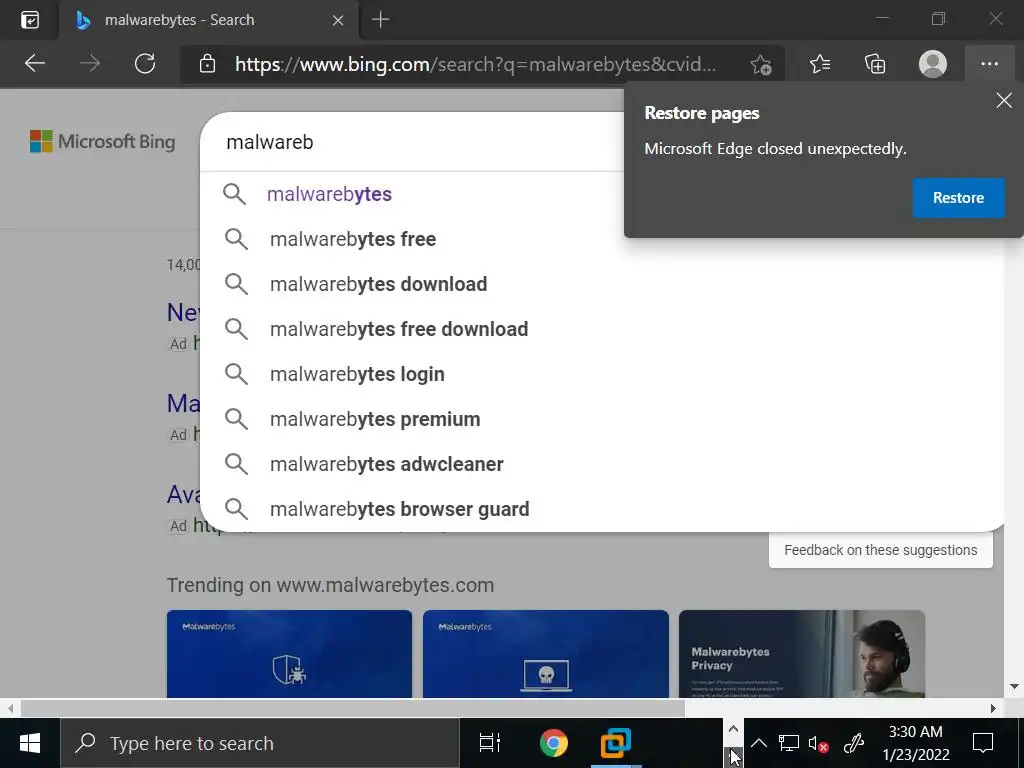Open Task View on the taskbar
Image resolution: width=1024 pixels, height=768 pixels.
pos(490,743)
